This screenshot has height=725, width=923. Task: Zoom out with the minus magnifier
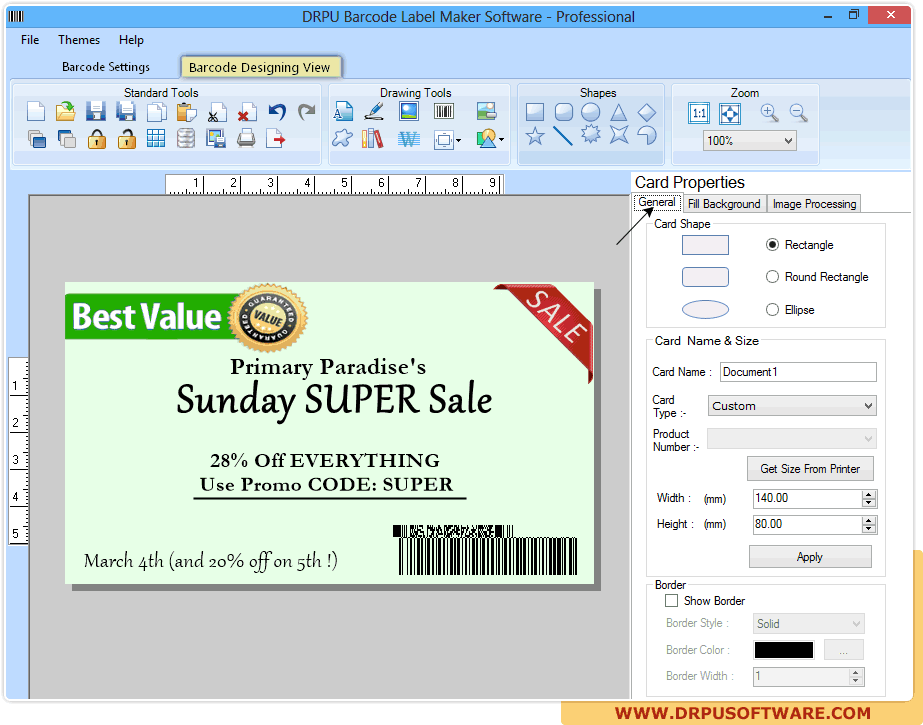(x=799, y=112)
